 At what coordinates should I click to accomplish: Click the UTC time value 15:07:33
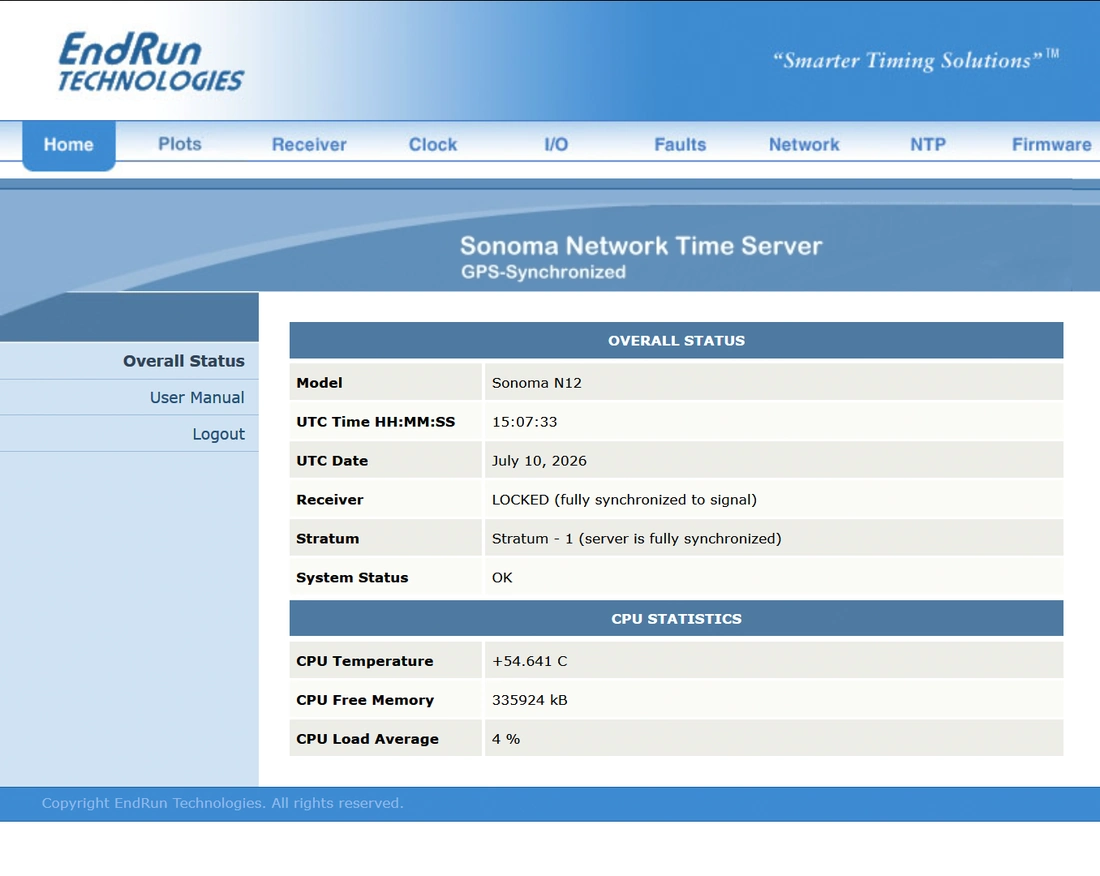(524, 422)
